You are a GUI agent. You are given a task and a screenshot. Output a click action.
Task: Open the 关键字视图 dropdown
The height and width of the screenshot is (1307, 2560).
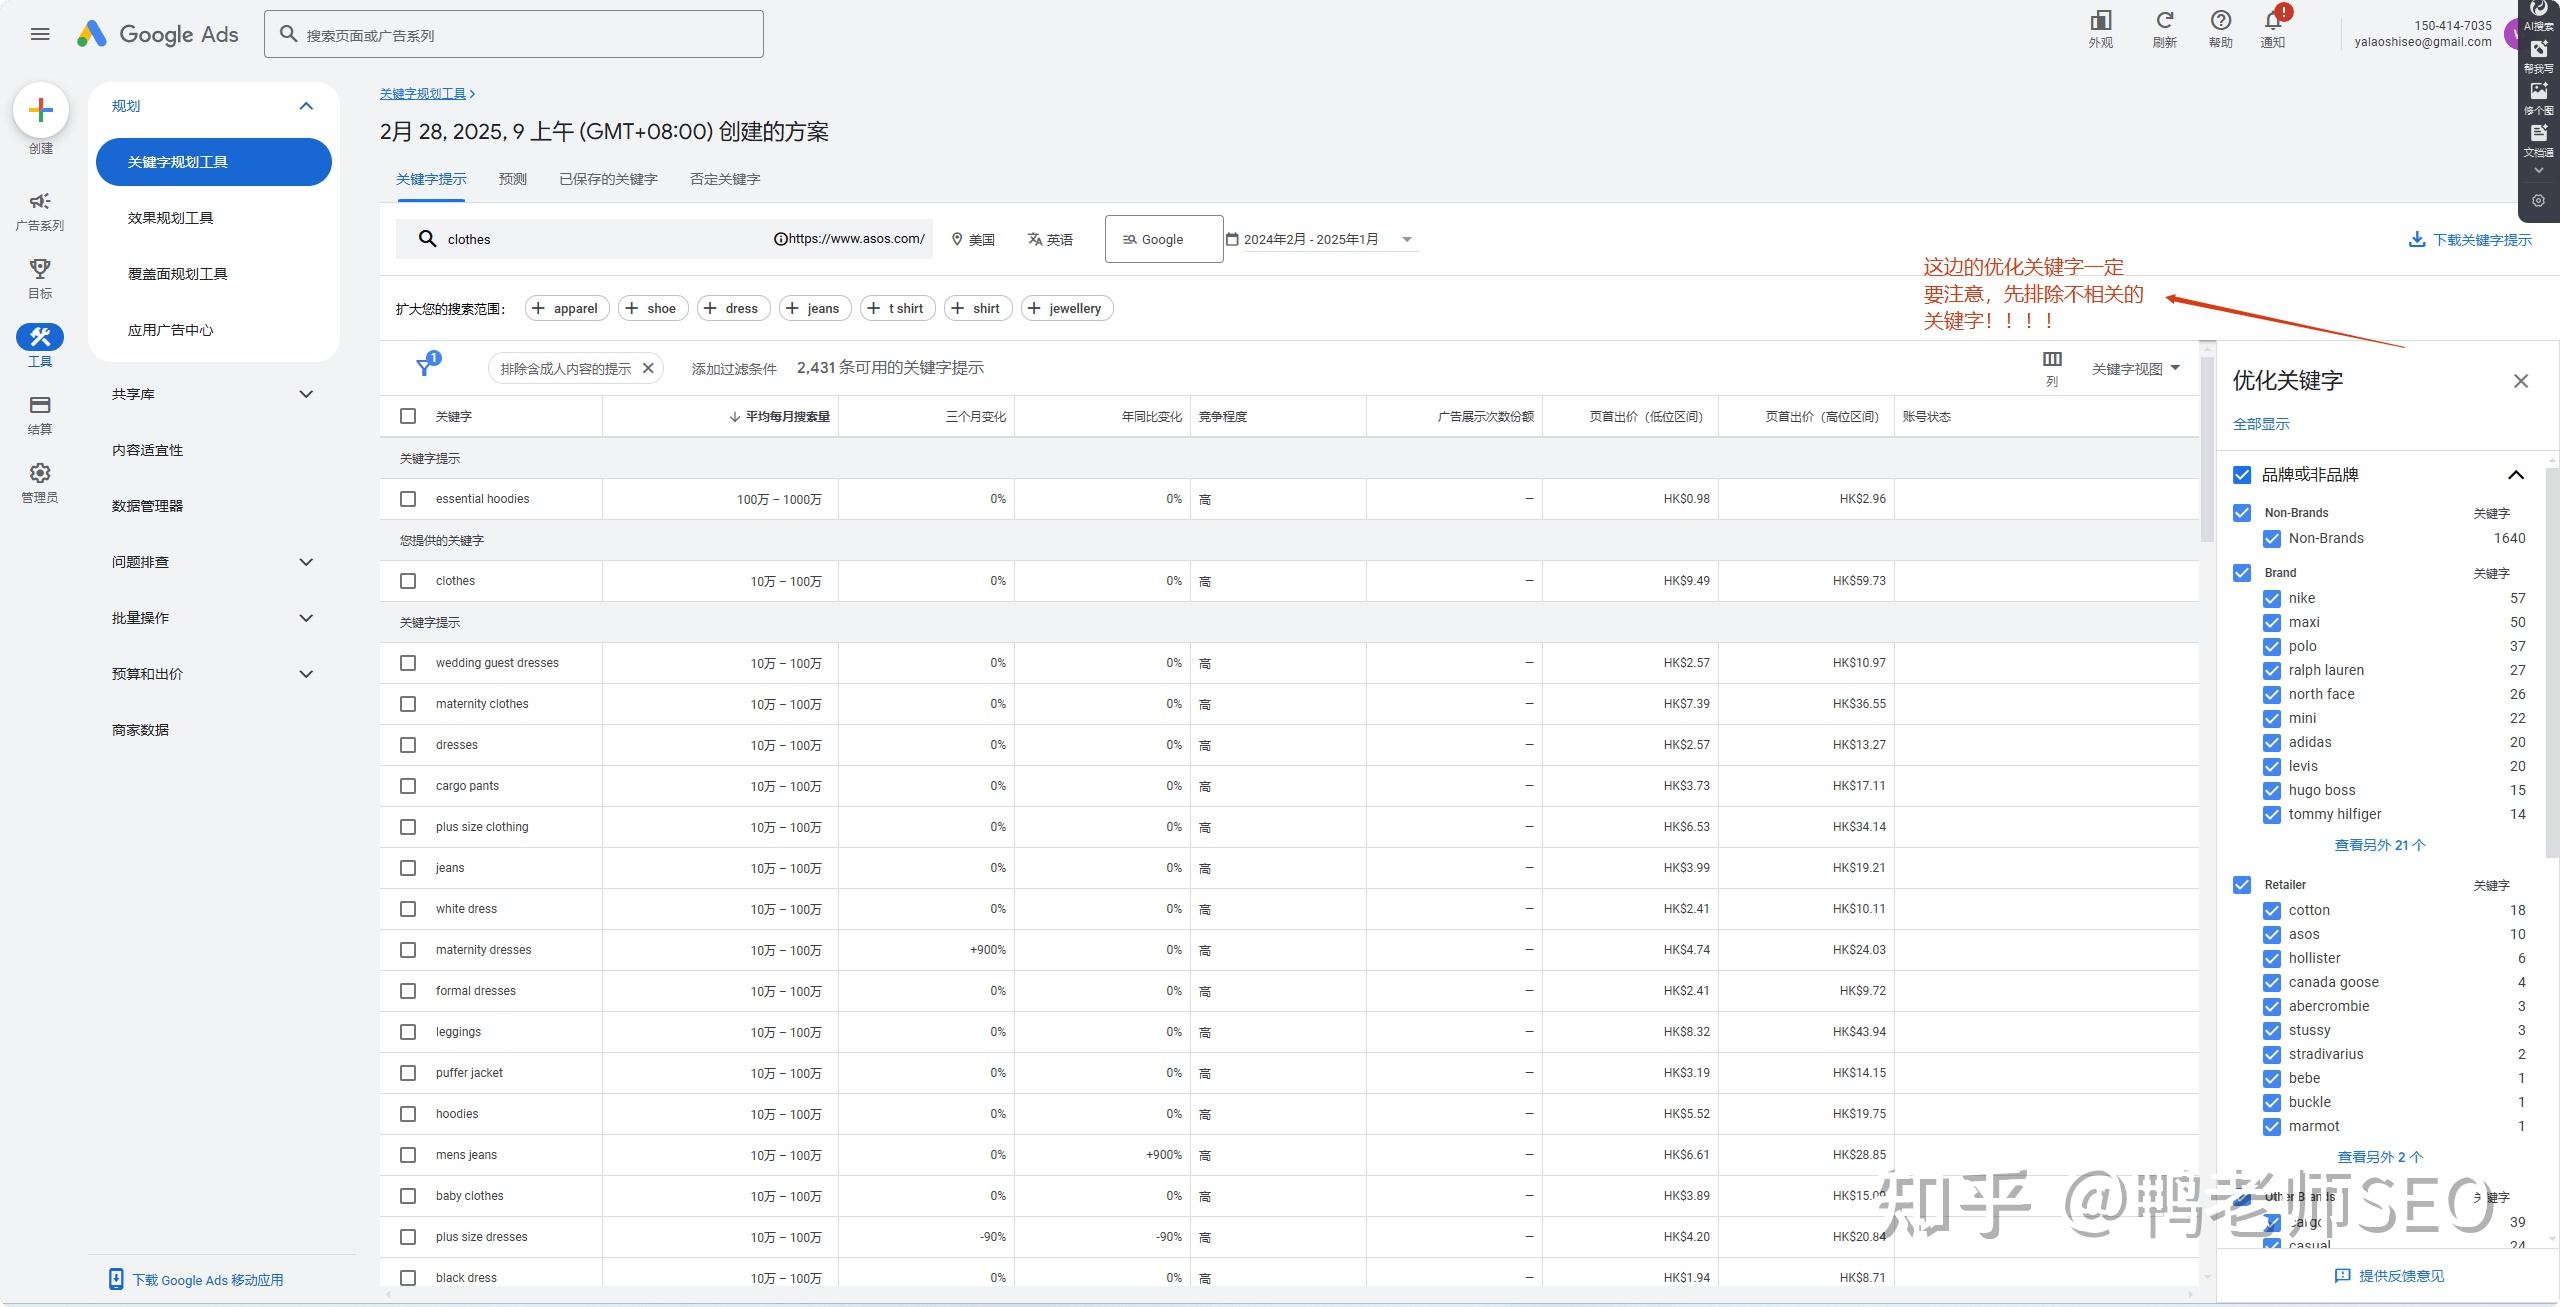click(2135, 369)
